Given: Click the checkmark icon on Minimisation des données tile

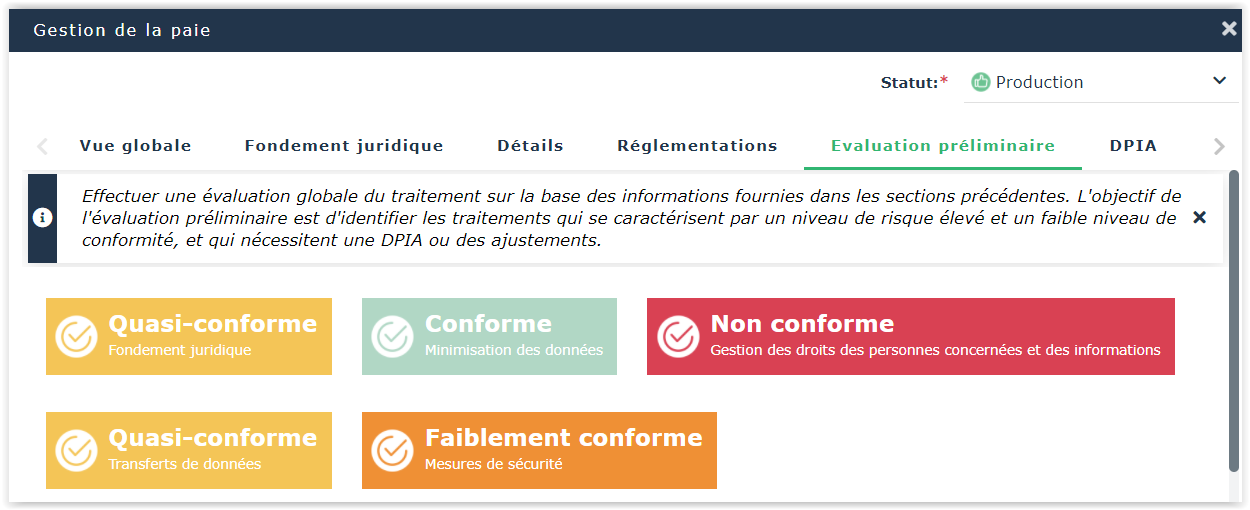Looking at the screenshot, I should click(x=393, y=337).
